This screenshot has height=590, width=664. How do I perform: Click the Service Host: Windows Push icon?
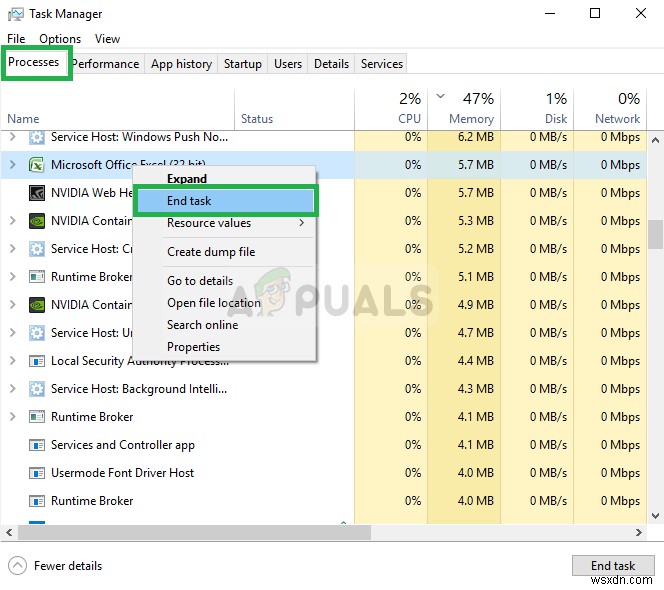pos(37,137)
